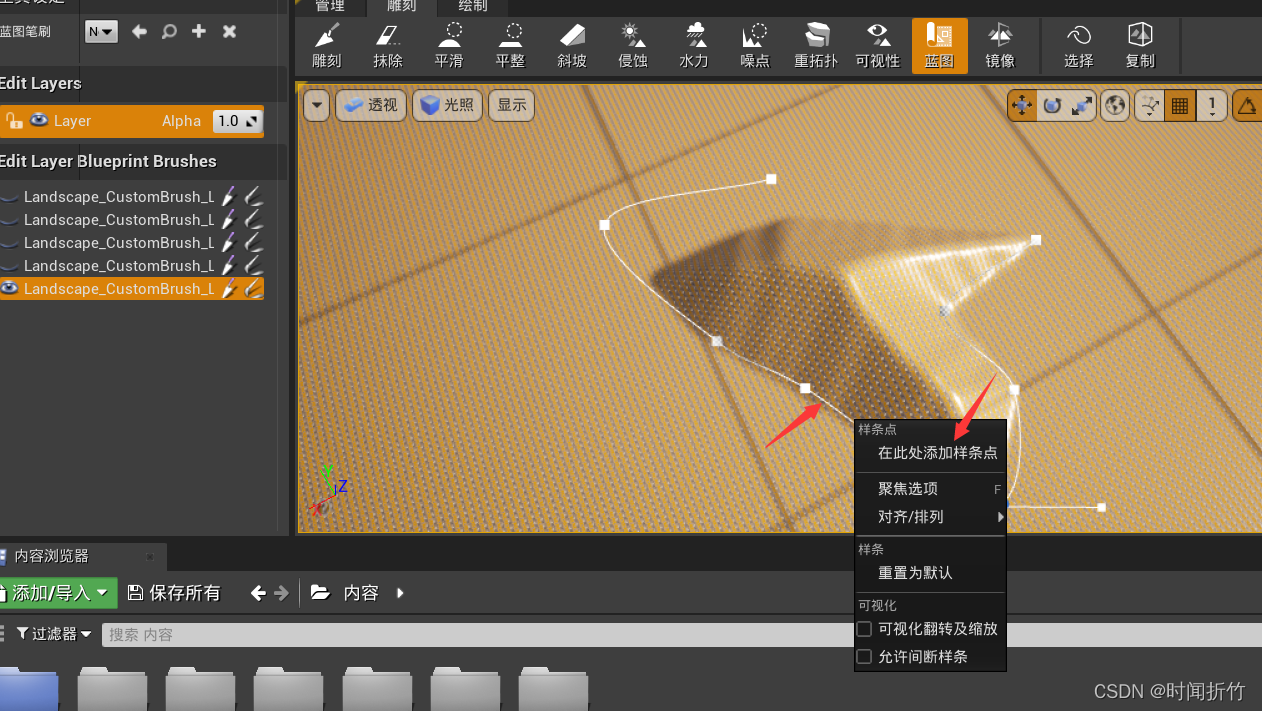The height and width of the screenshot is (711, 1262).
Task: Open the 透视 perspective view menu
Action: click(x=370, y=105)
